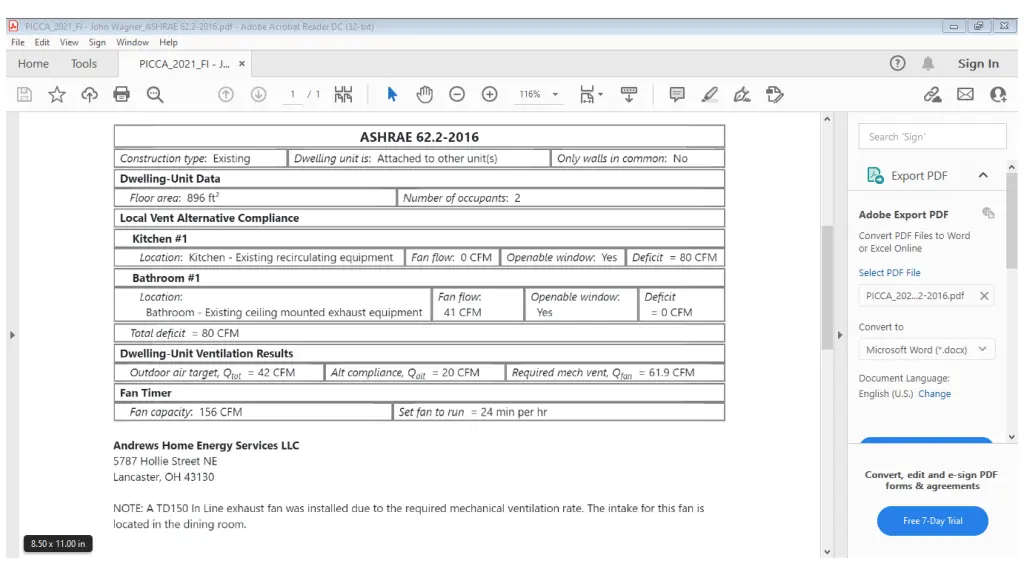Click the Select PDF File link
The width and height of the screenshot is (1024, 576).
tap(889, 272)
